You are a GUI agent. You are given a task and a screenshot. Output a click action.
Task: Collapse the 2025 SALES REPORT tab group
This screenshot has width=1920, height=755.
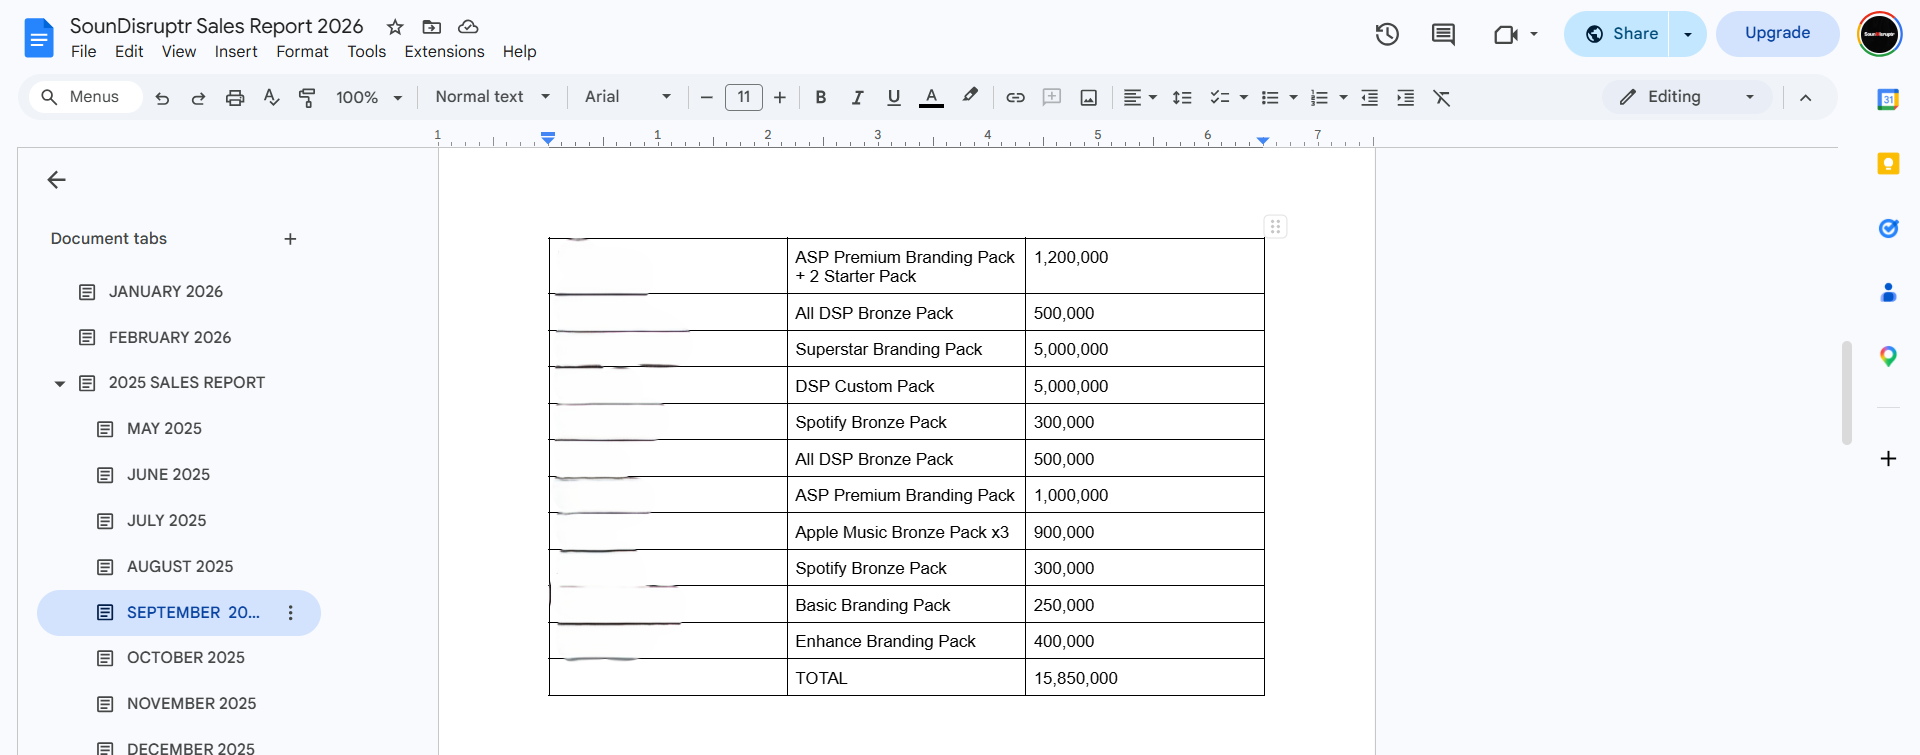(x=59, y=383)
